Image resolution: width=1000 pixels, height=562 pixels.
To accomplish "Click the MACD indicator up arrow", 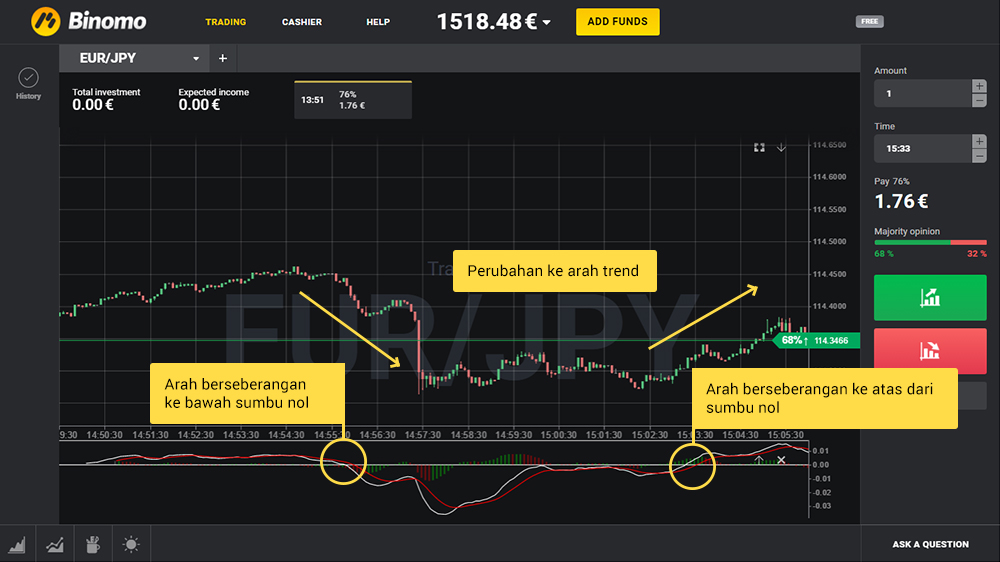I will pyautogui.click(x=759, y=459).
